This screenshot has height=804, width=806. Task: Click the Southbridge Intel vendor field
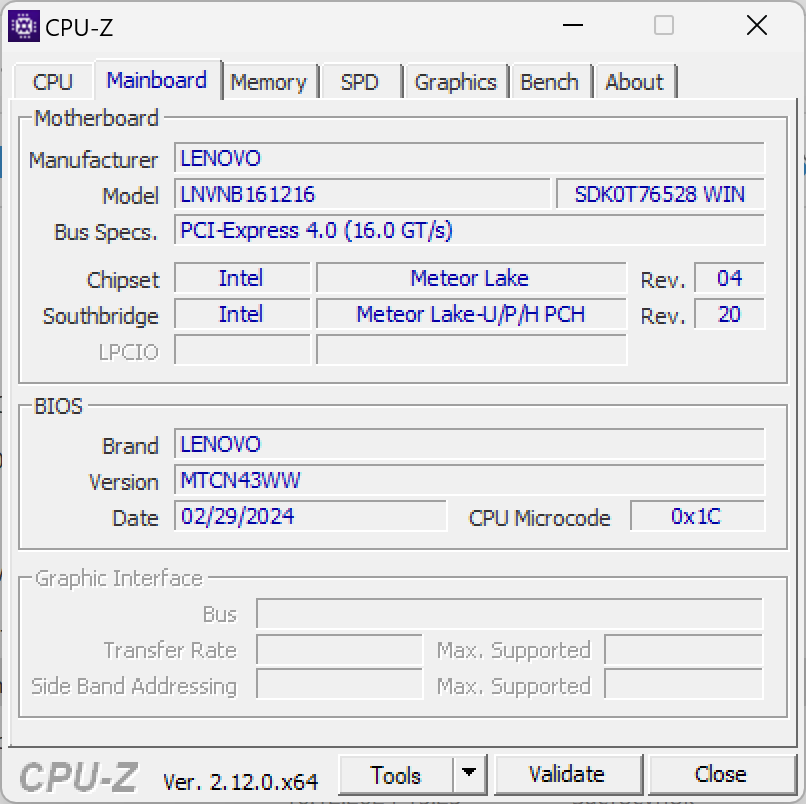coord(242,314)
